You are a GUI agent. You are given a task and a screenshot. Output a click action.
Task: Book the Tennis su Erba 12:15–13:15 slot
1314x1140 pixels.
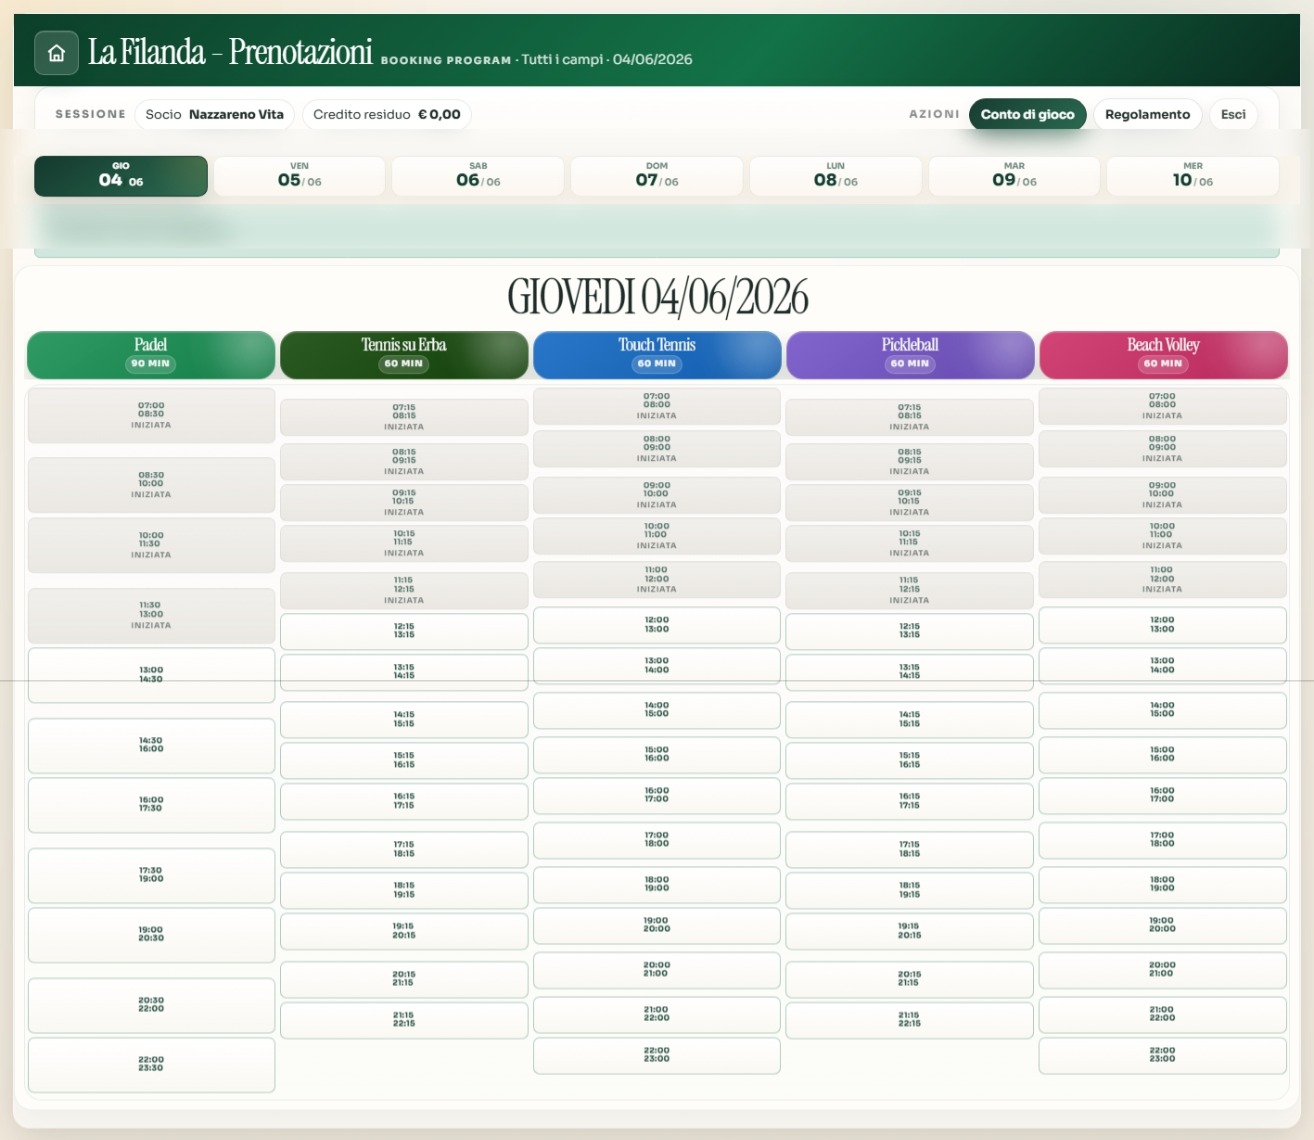coord(404,631)
